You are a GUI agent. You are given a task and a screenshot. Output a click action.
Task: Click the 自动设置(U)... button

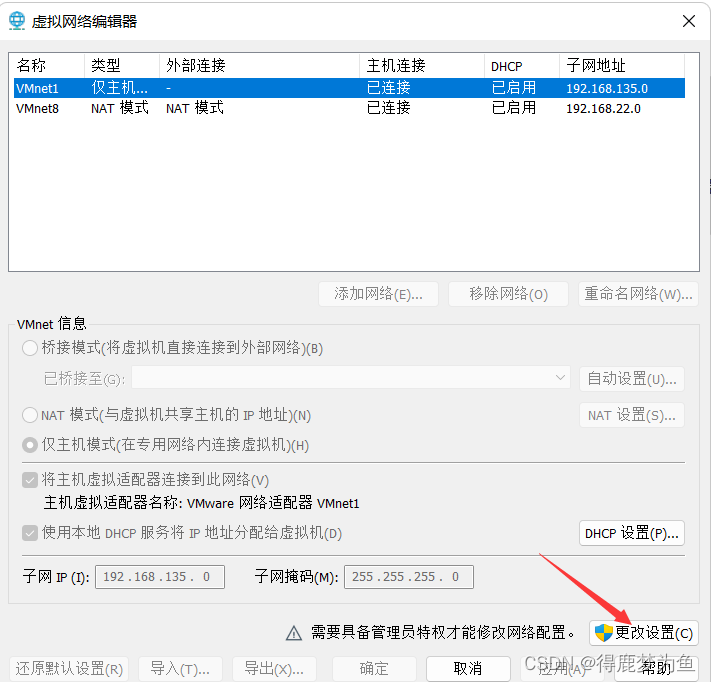coord(632,379)
